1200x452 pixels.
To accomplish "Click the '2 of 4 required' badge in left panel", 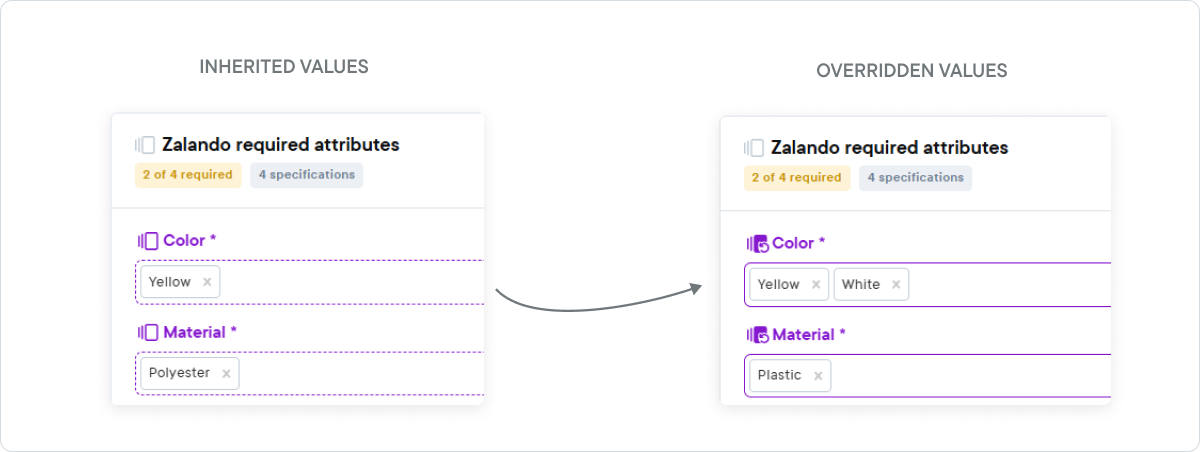I will [x=188, y=175].
